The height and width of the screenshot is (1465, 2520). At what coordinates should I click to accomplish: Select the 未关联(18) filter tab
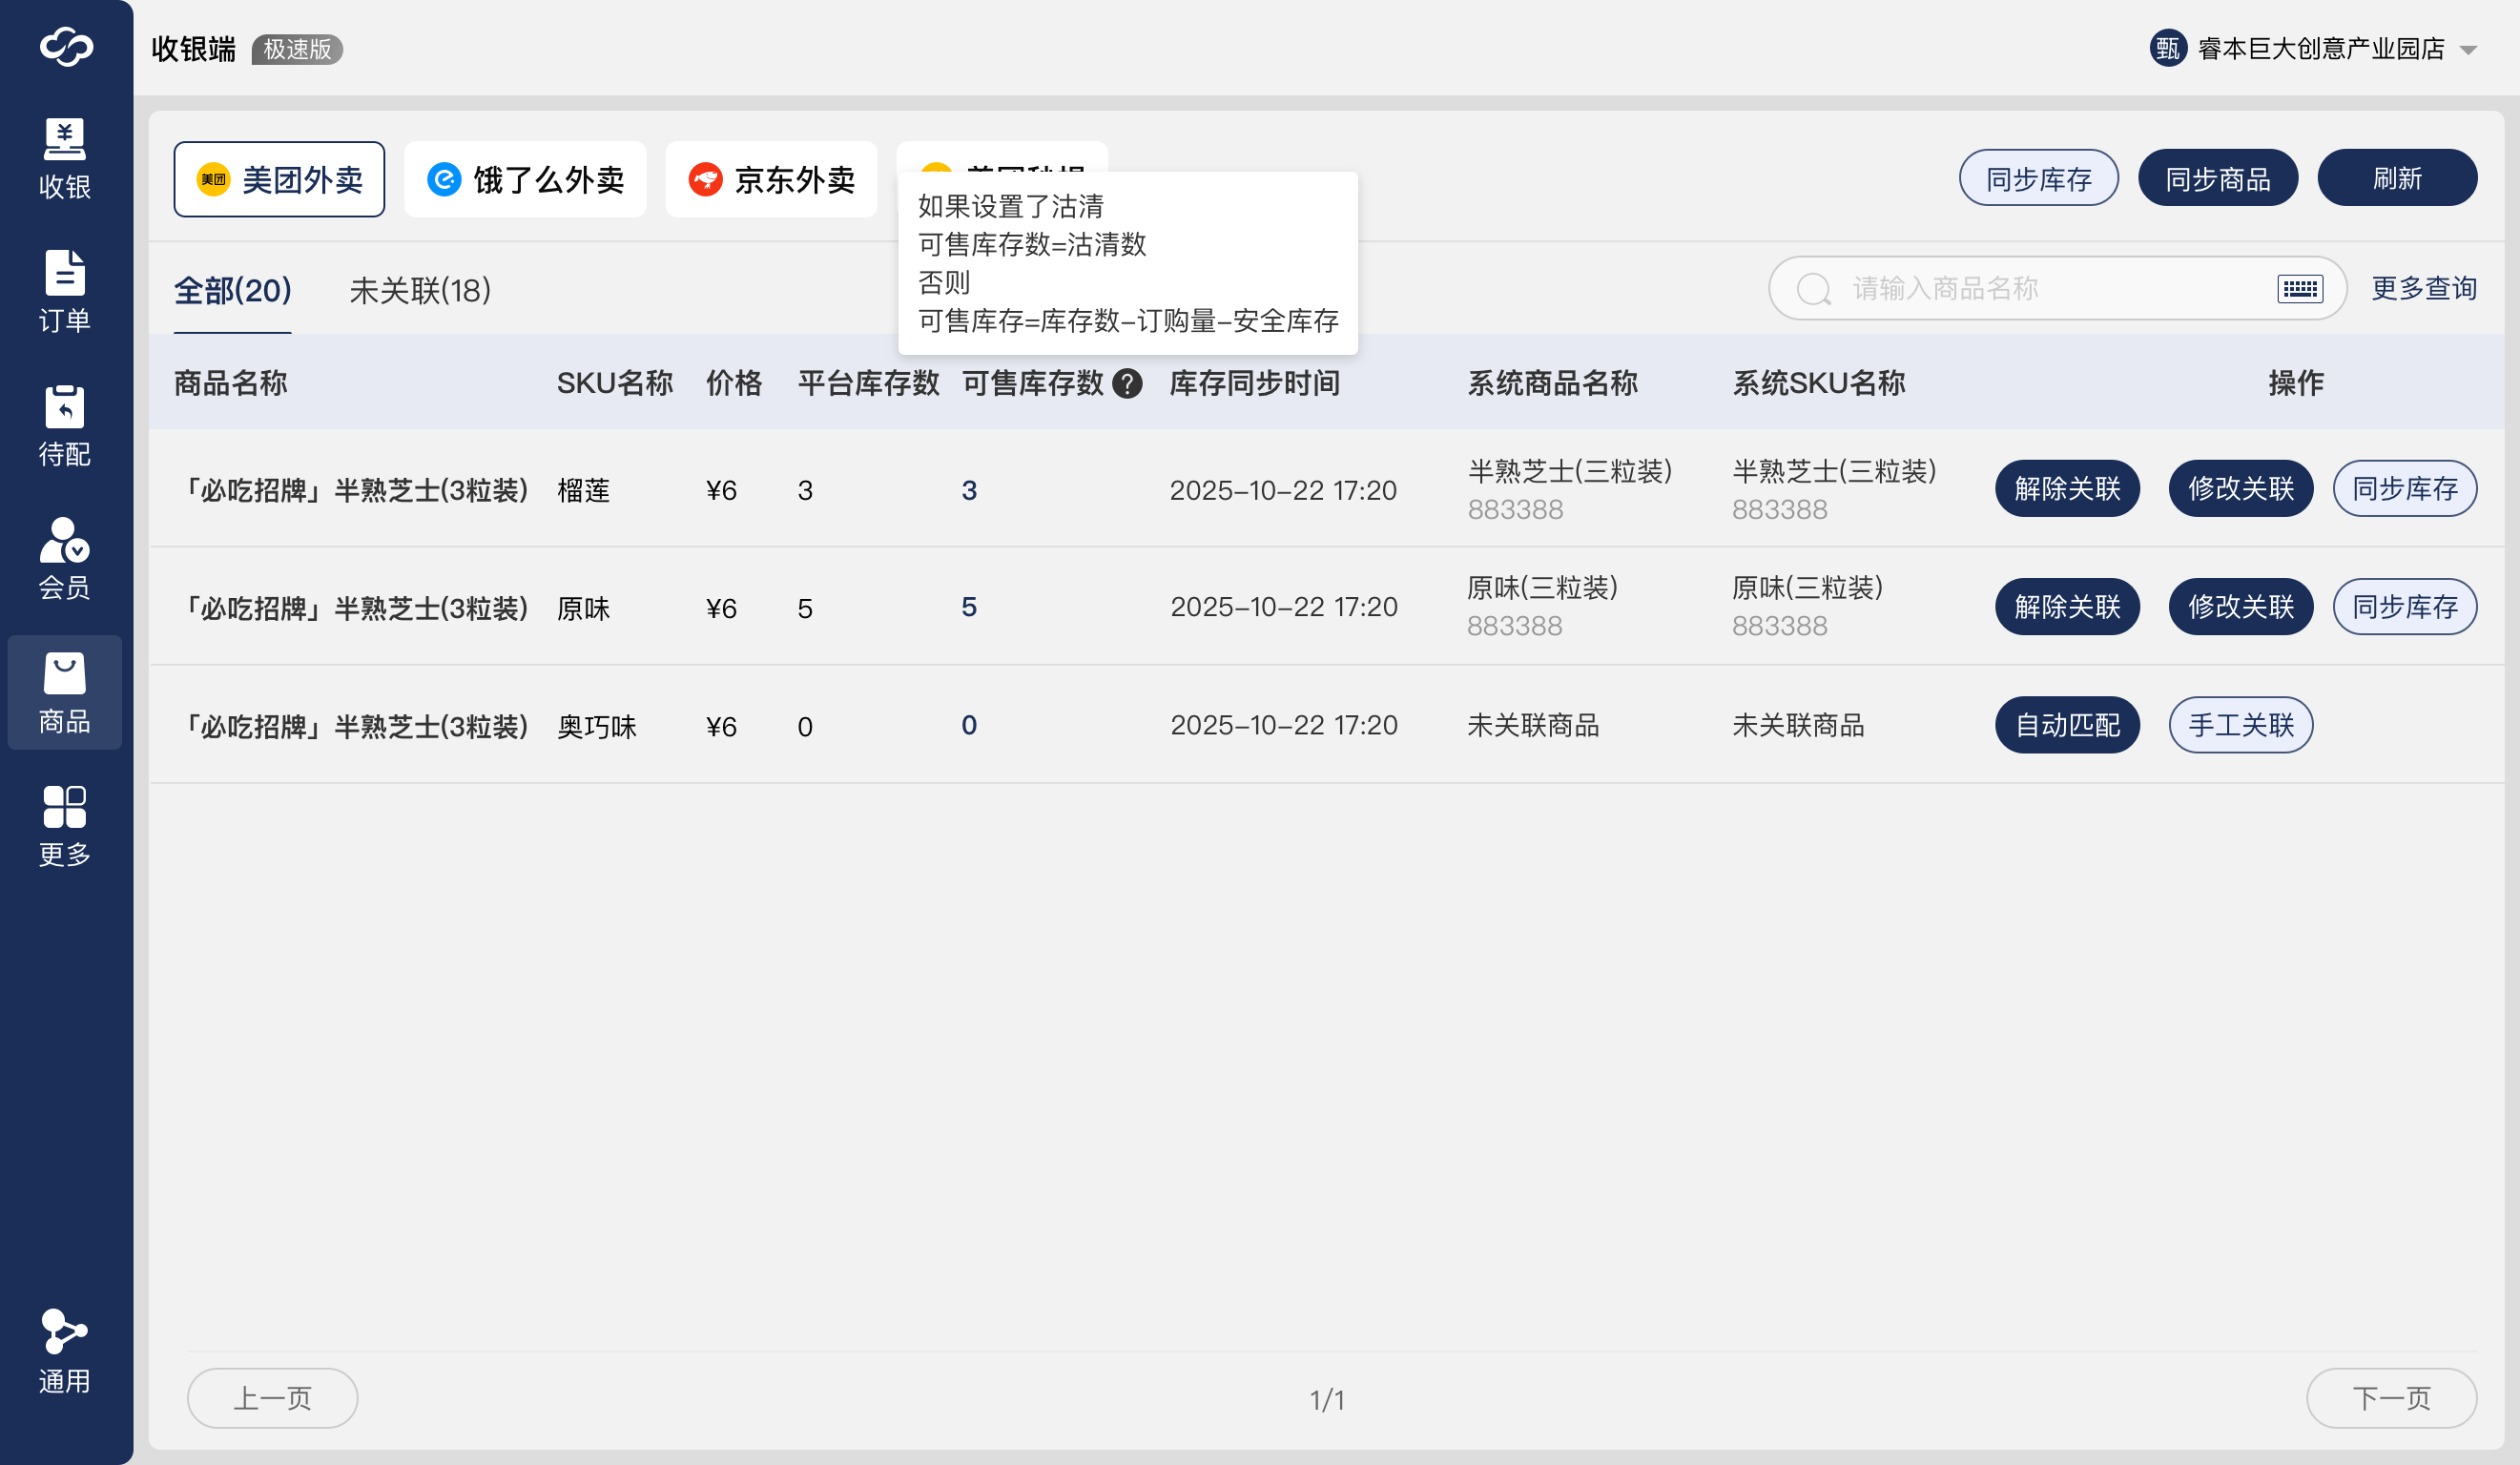pos(420,291)
